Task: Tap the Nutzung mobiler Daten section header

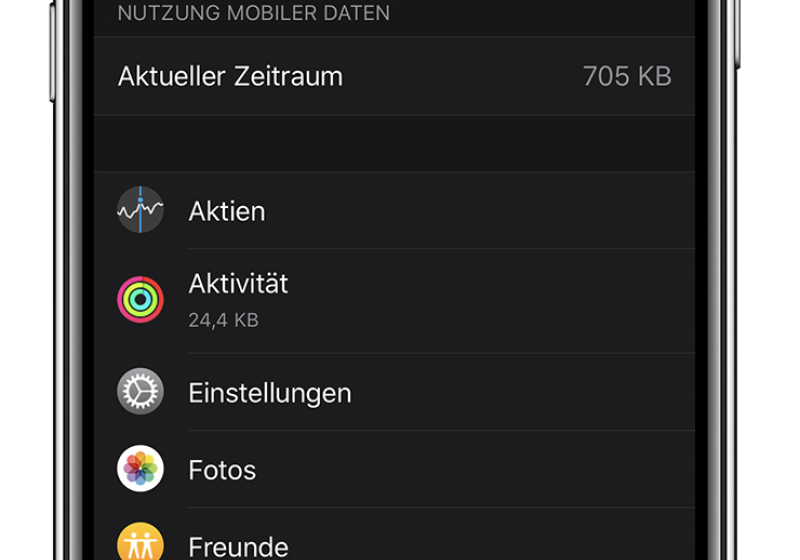Action: [254, 14]
